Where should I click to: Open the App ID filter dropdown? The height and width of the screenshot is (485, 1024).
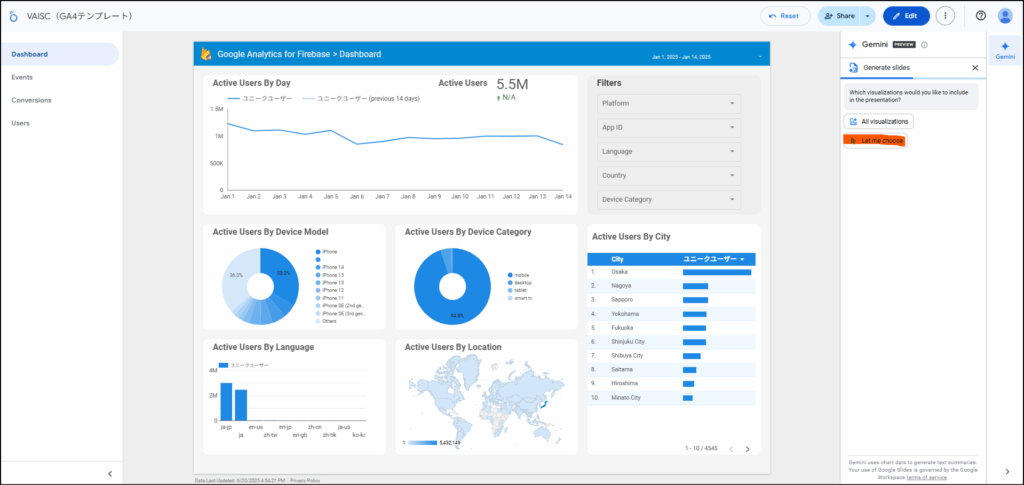click(669, 127)
